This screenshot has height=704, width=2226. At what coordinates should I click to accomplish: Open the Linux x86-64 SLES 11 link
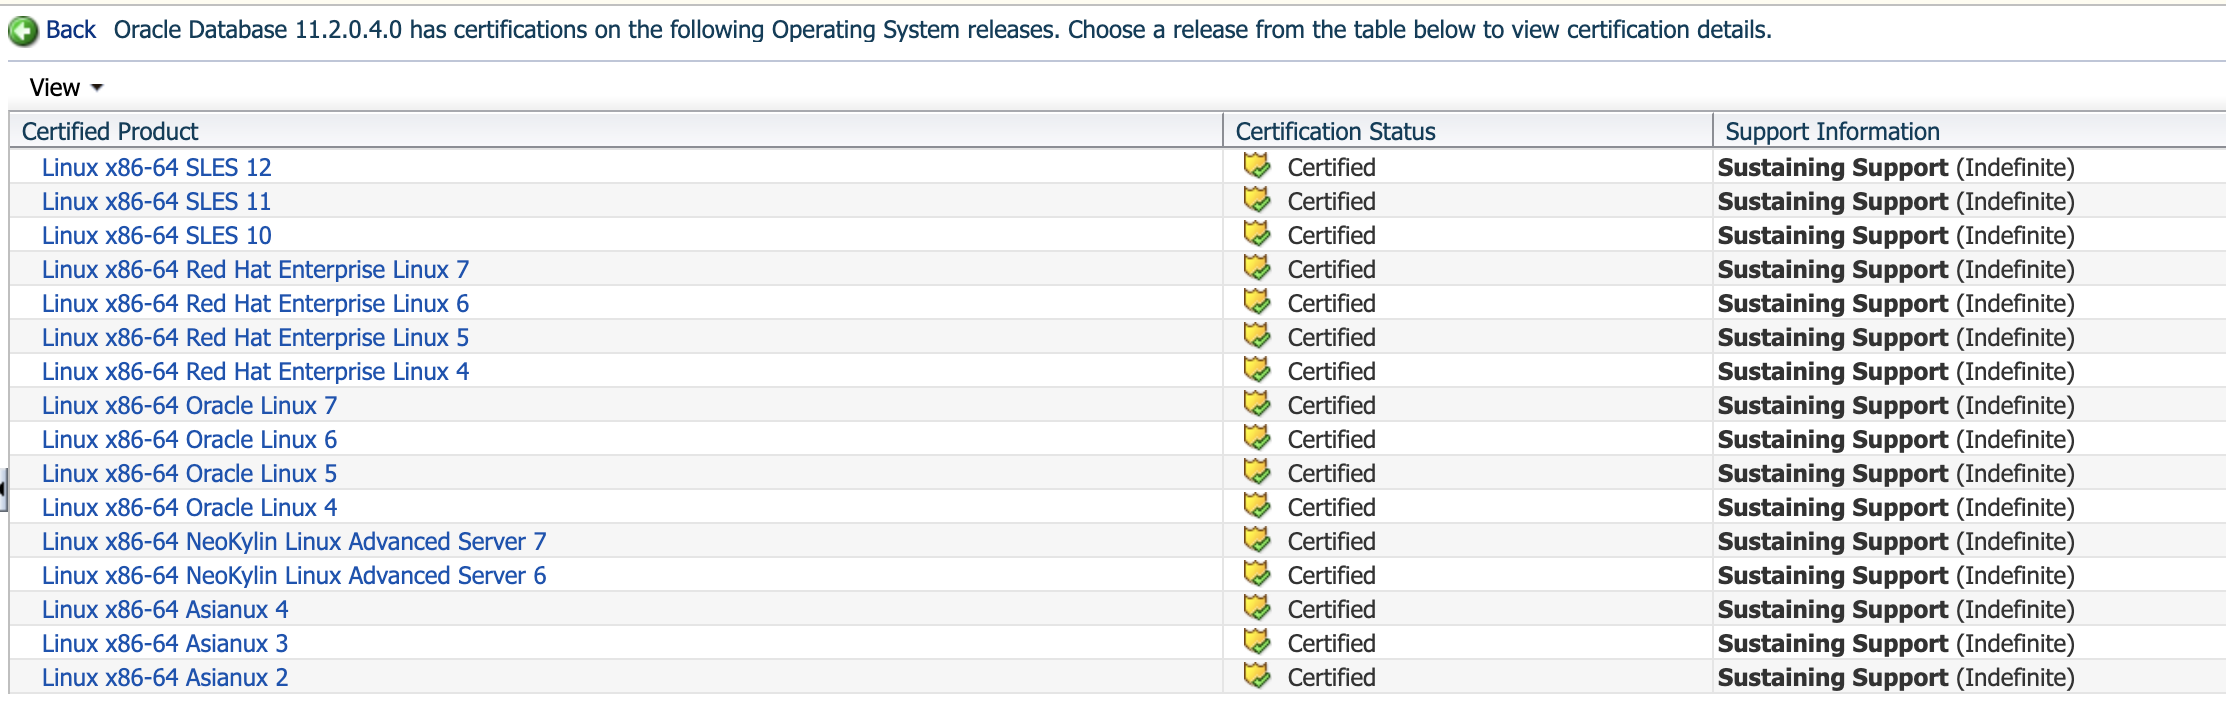[156, 202]
